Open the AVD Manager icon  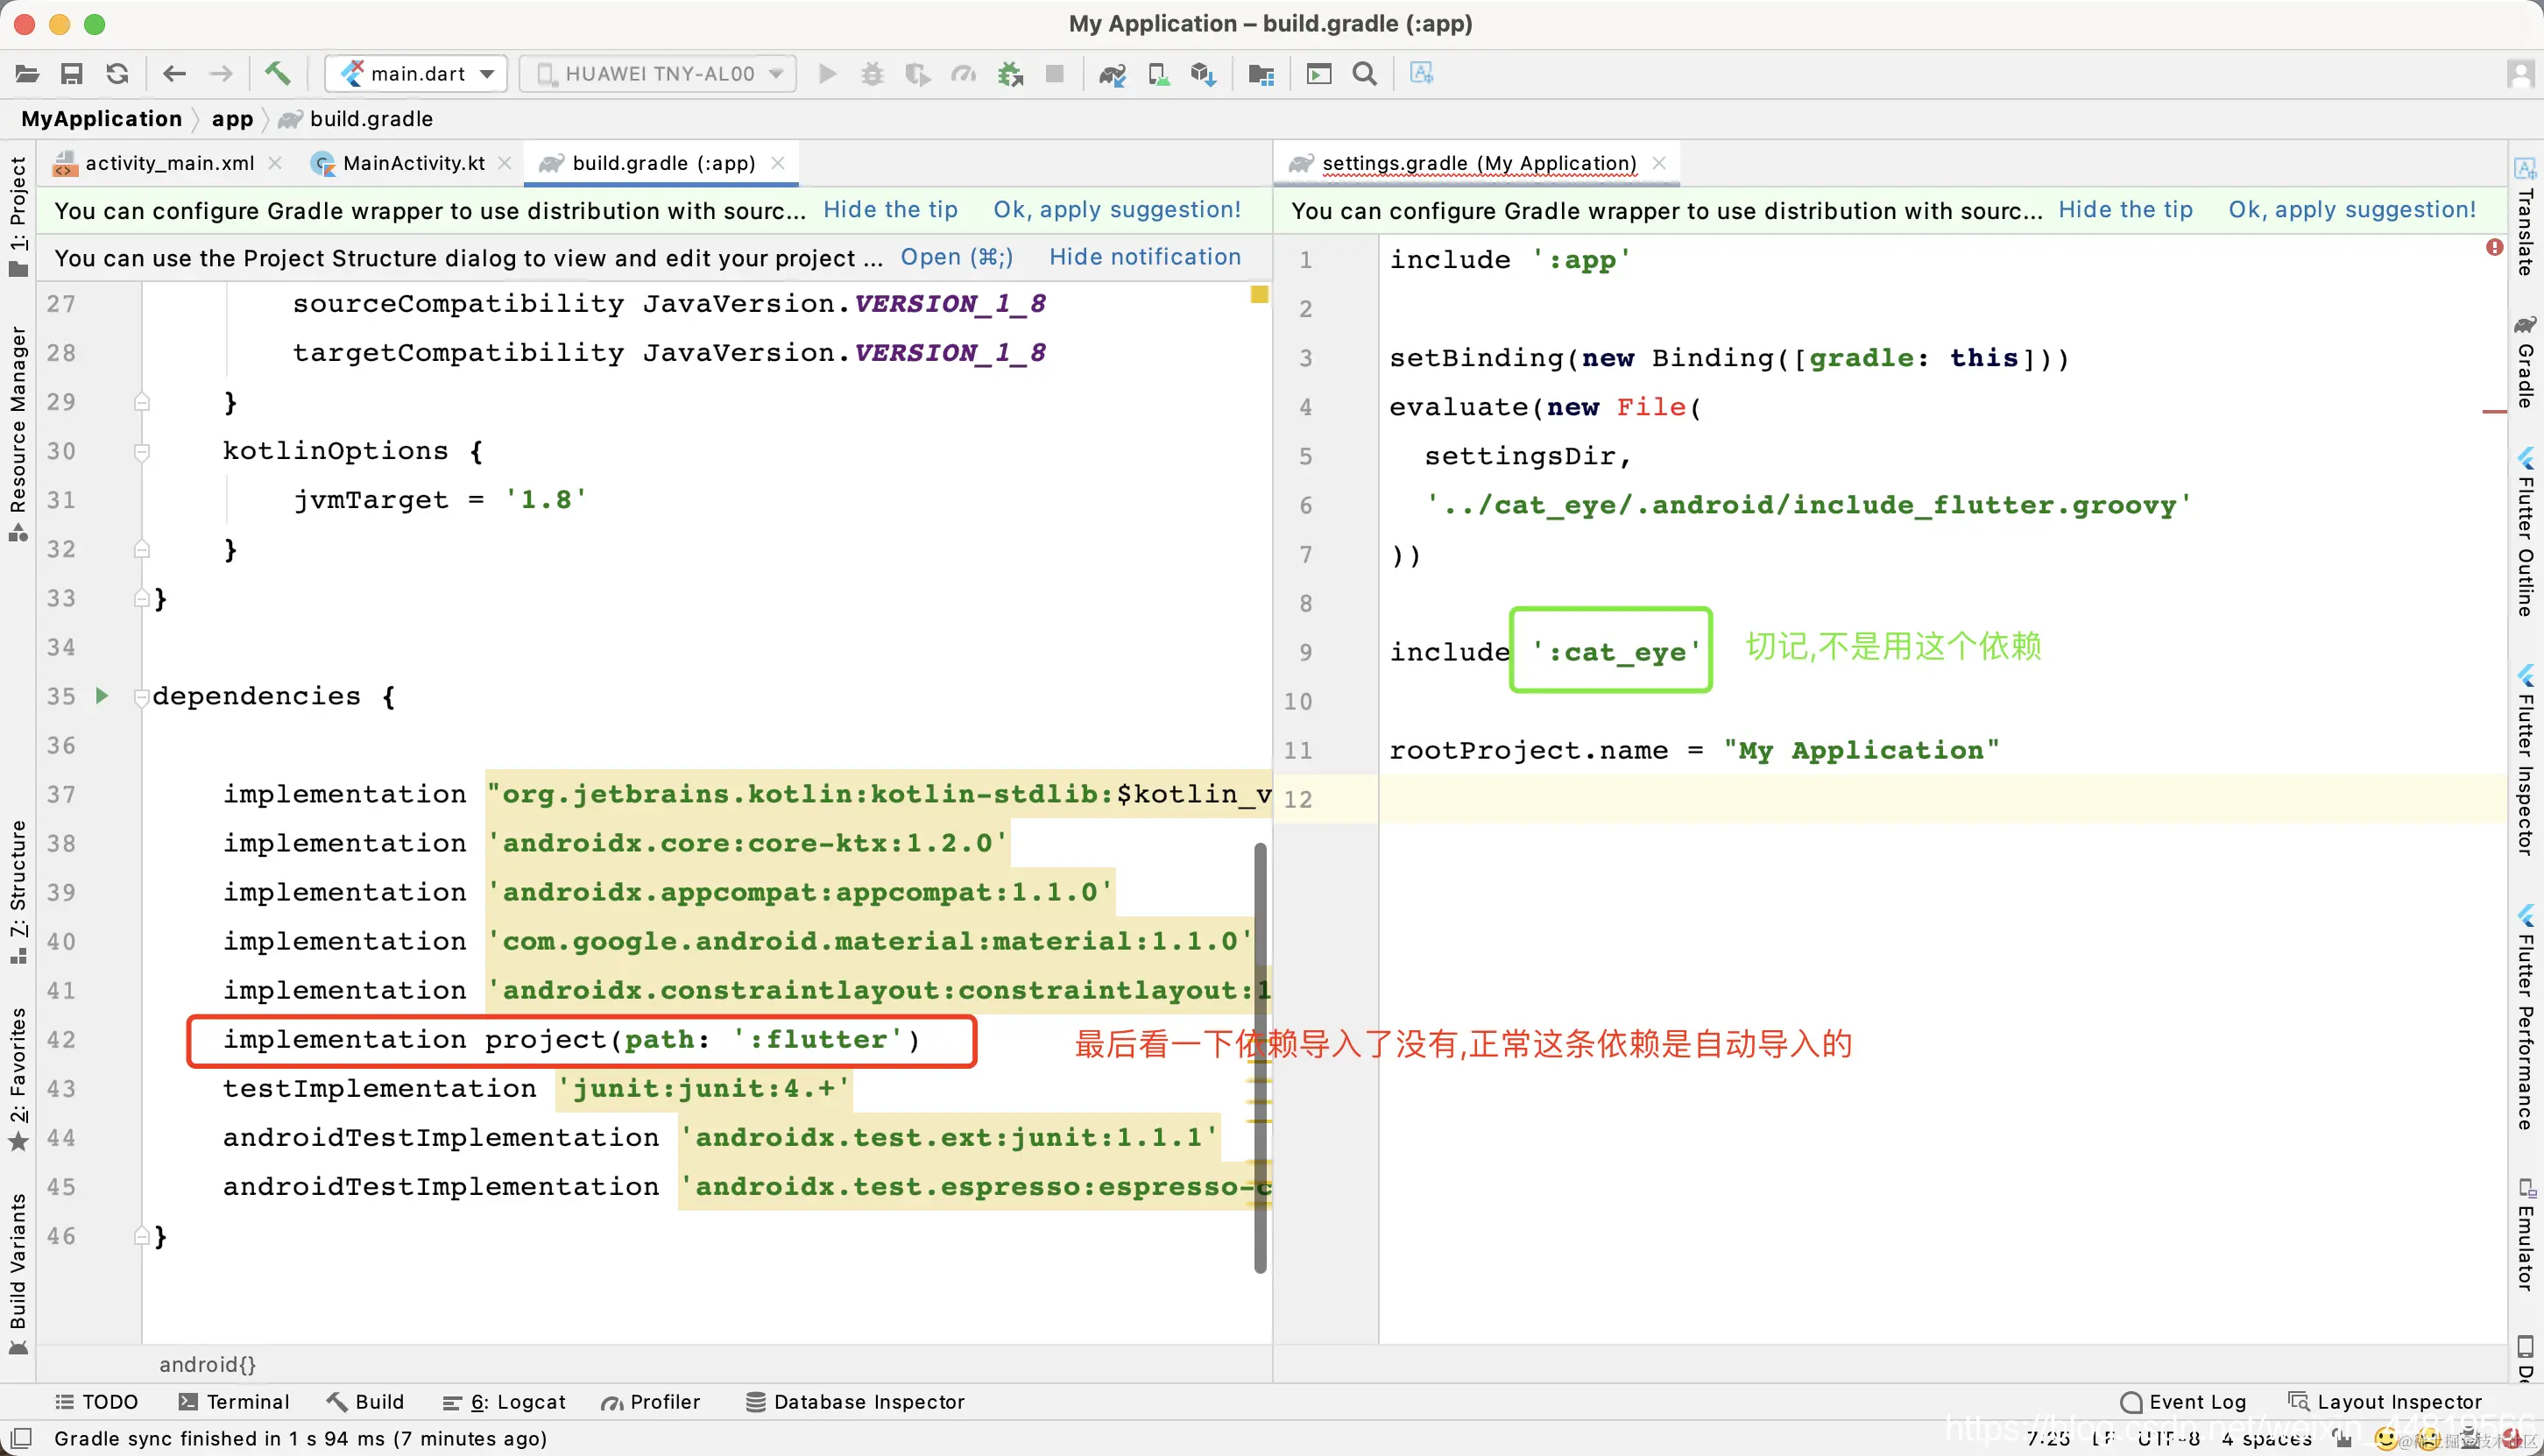tap(1158, 74)
